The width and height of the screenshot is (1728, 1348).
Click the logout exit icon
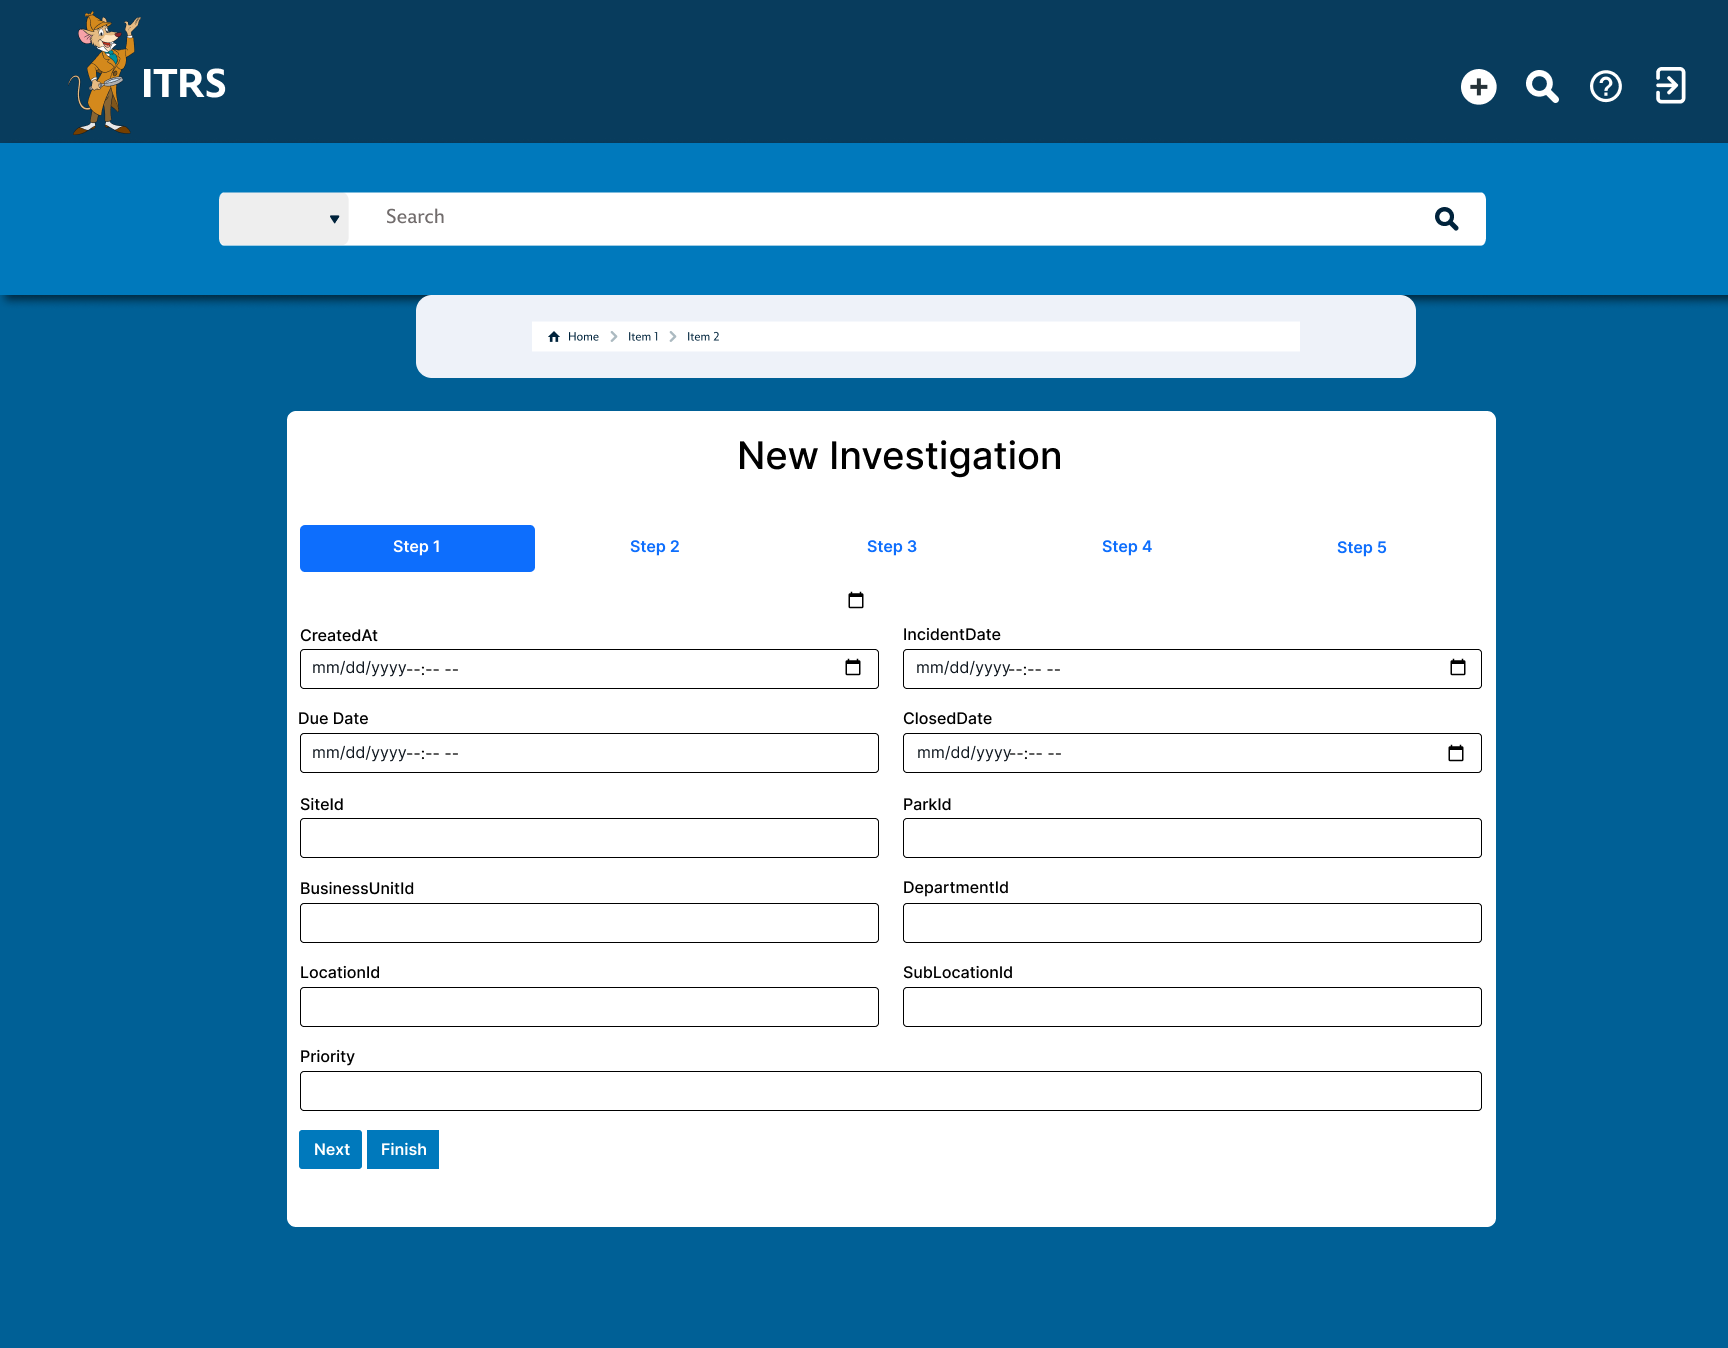[x=1670, y=86]
